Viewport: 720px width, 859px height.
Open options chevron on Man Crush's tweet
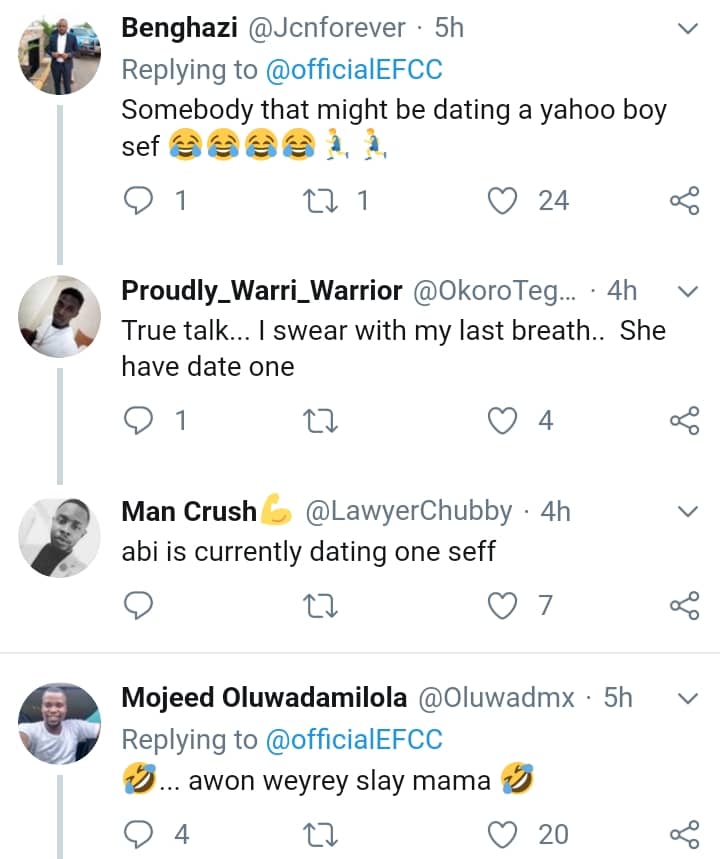click(687, 512)
